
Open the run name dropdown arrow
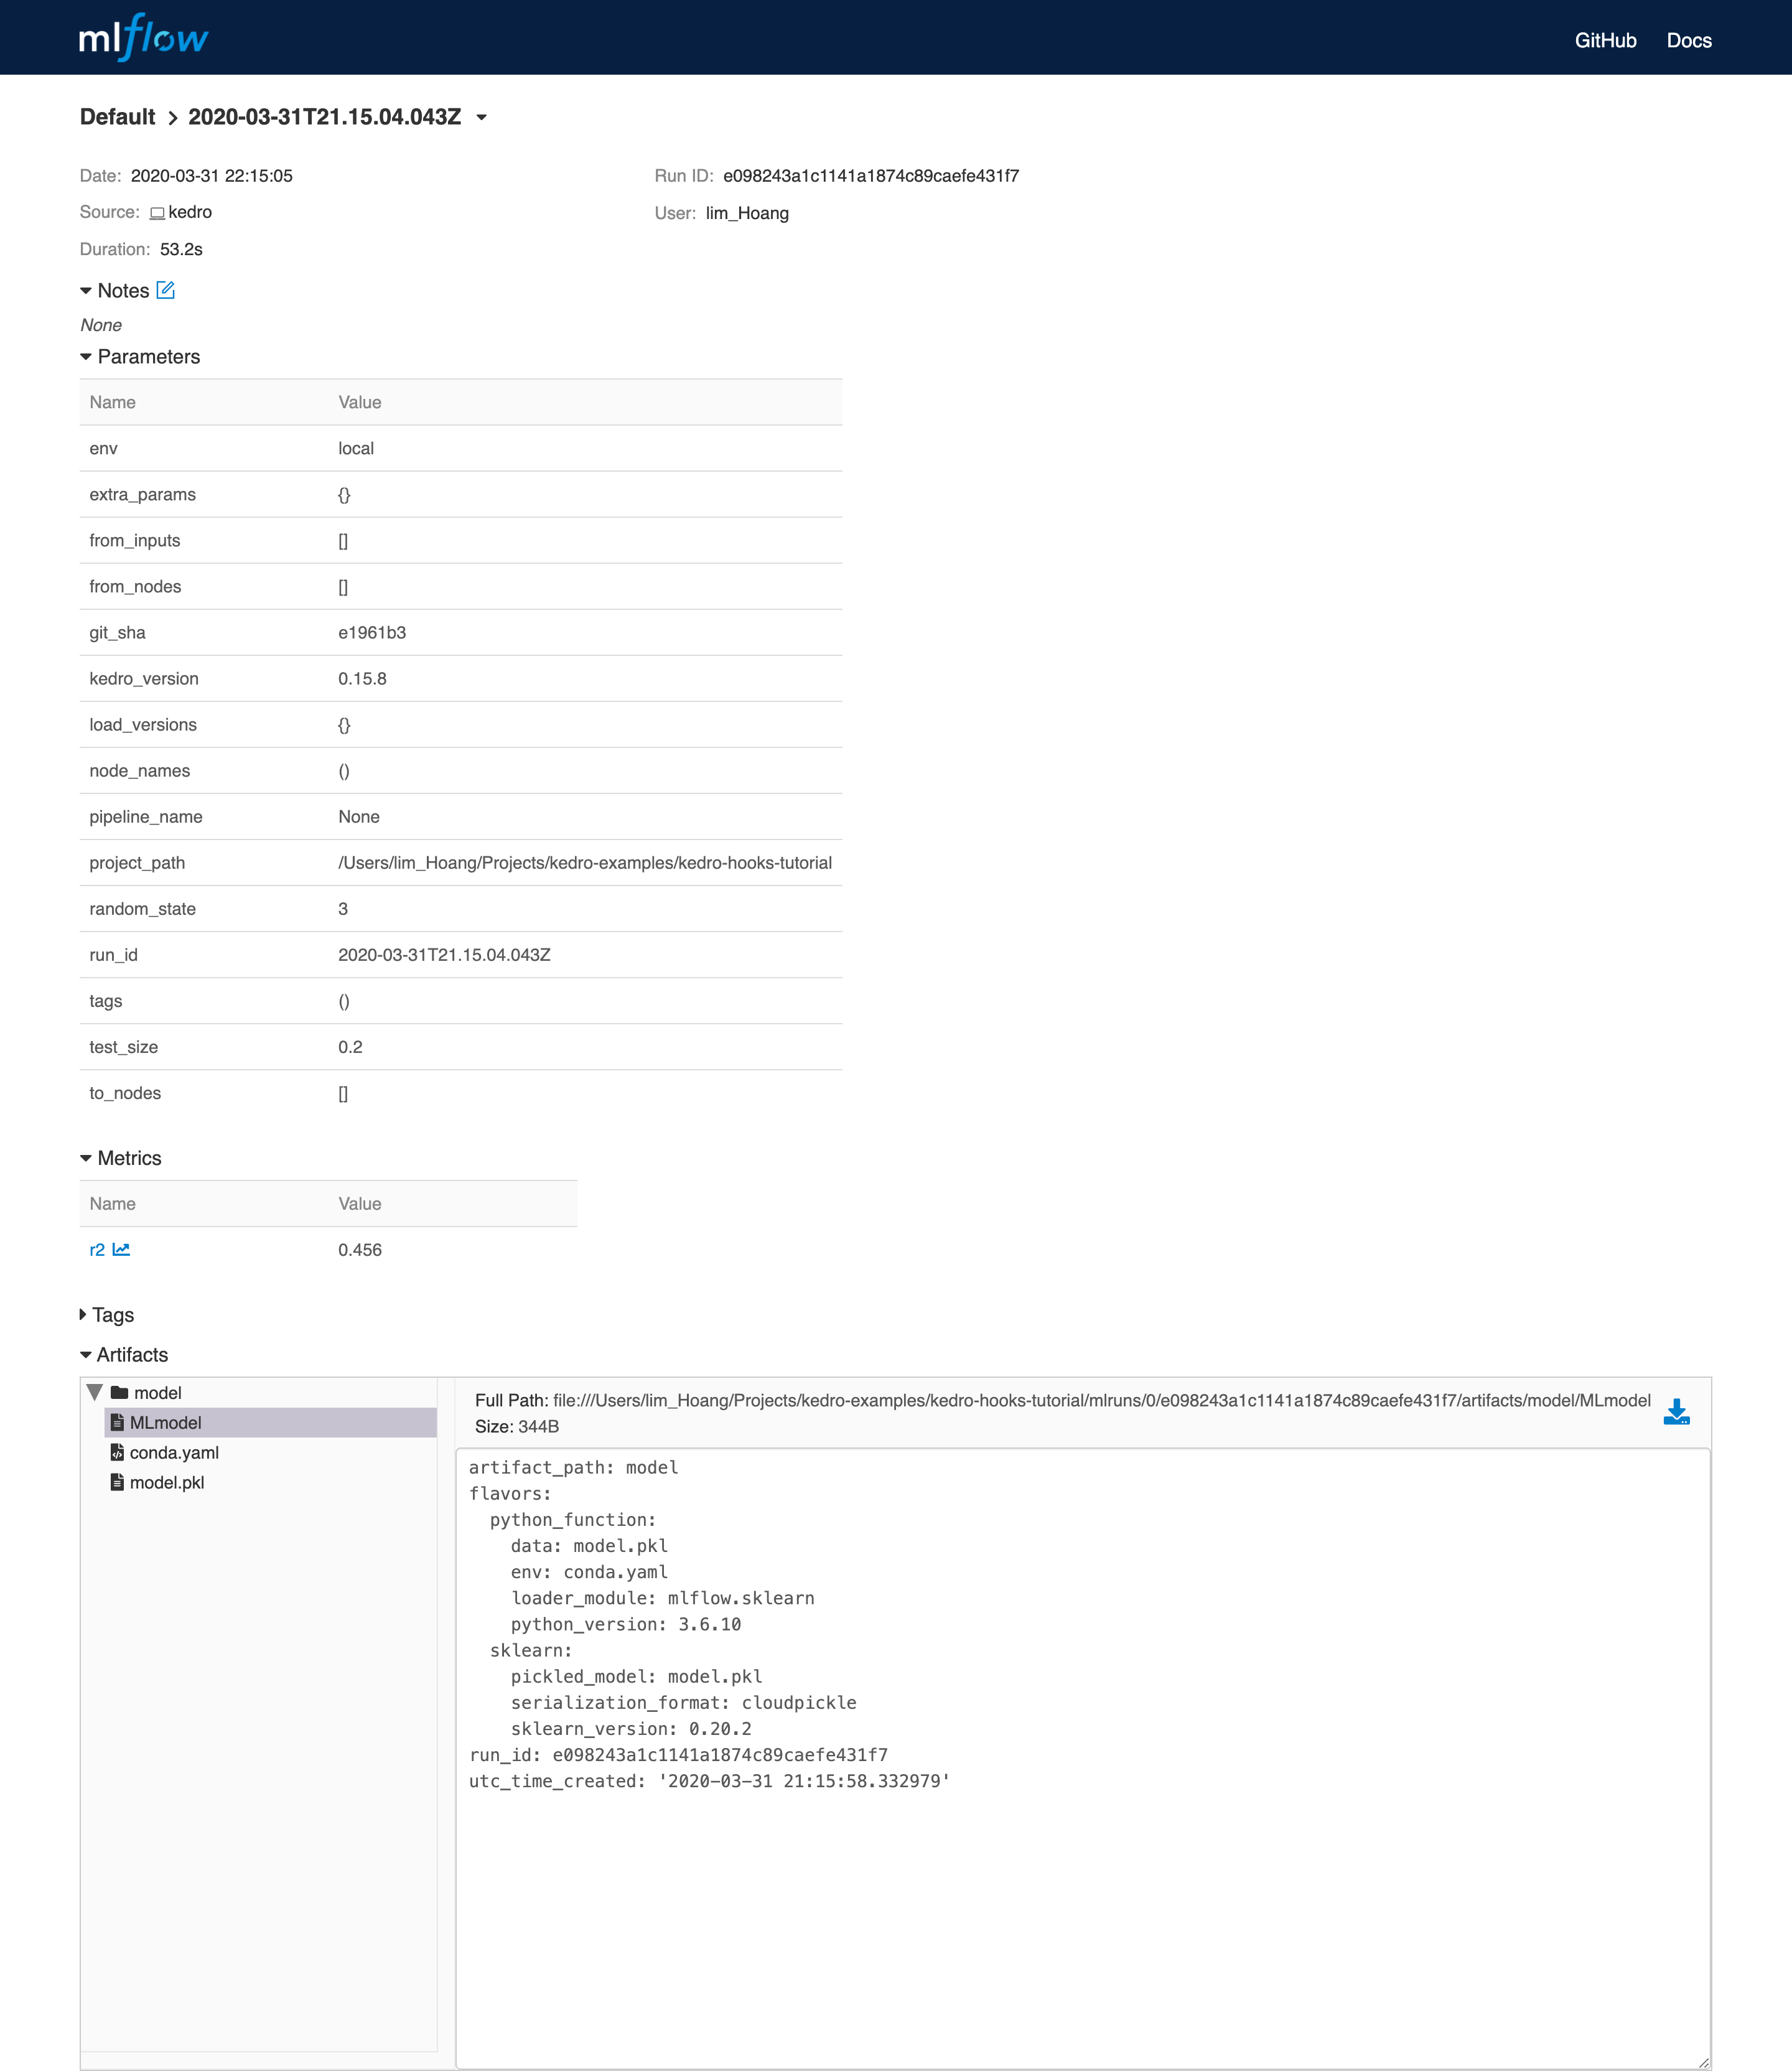(482, 117)
